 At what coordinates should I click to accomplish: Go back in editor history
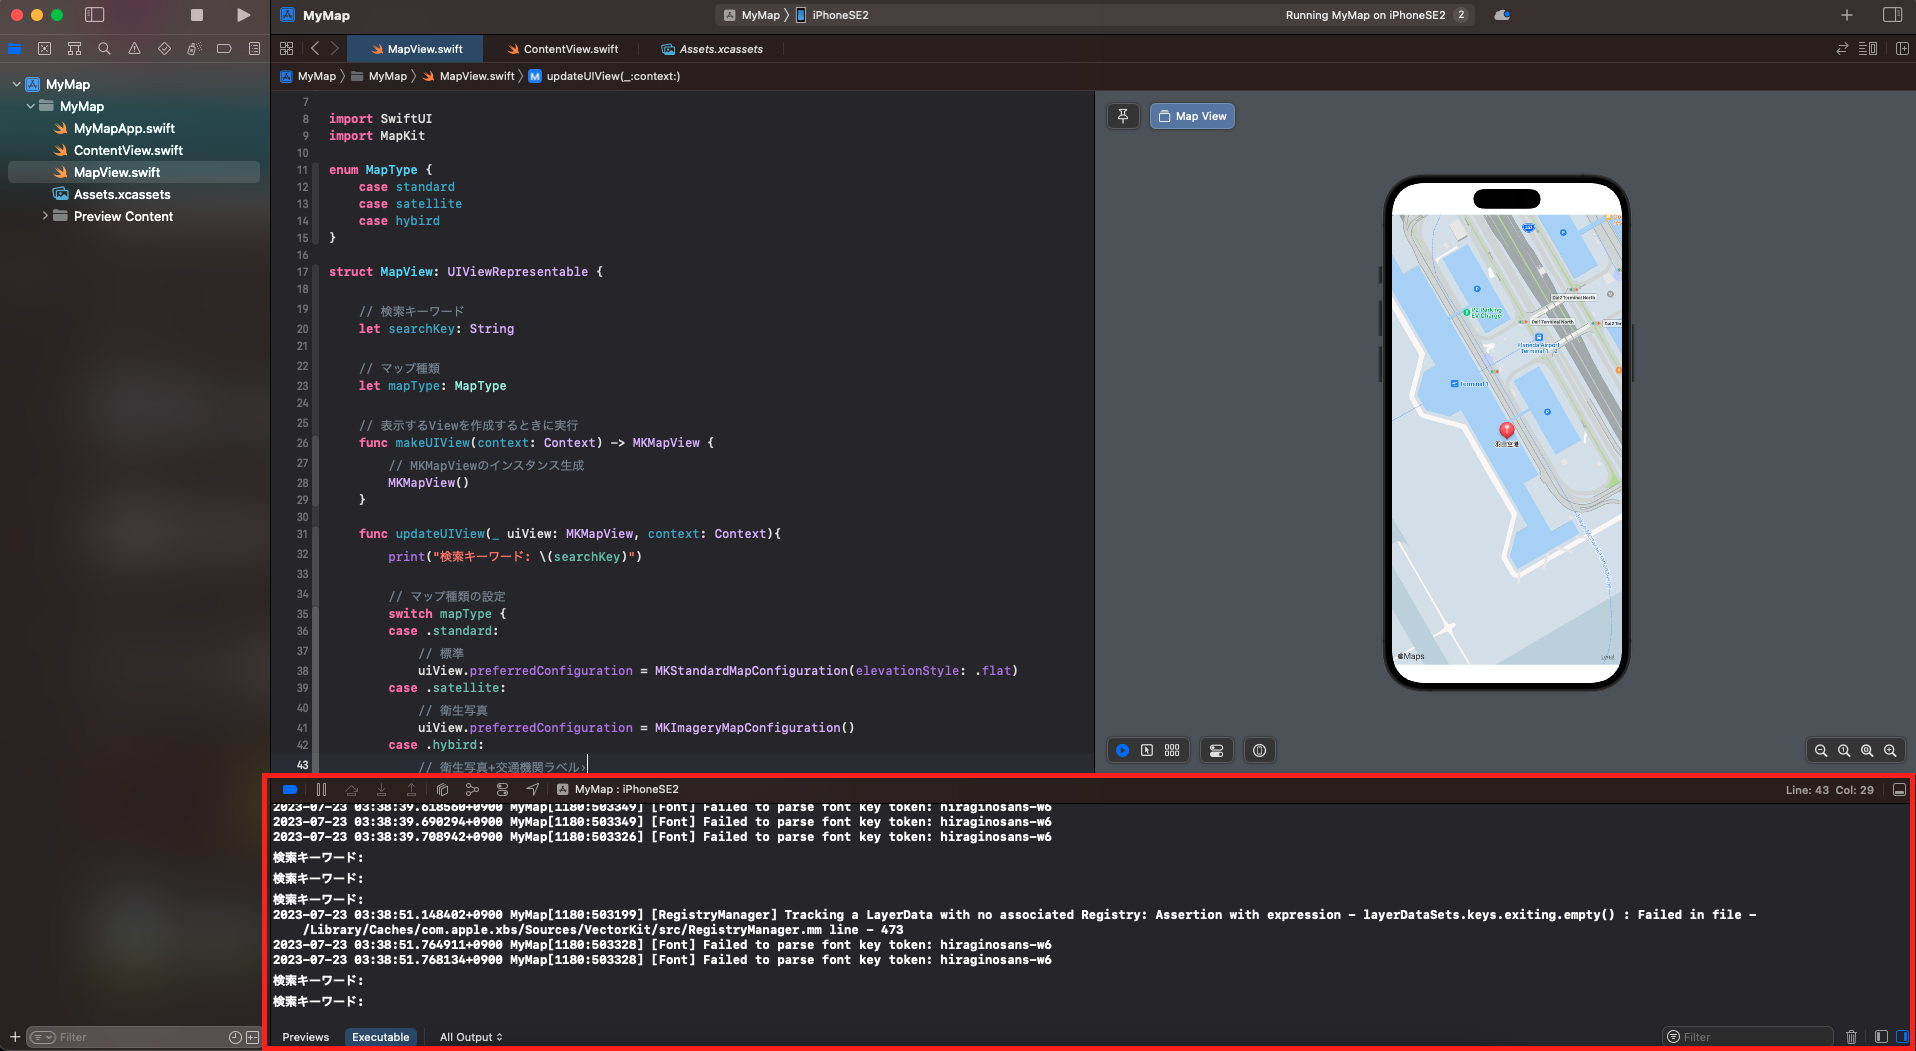315,48
